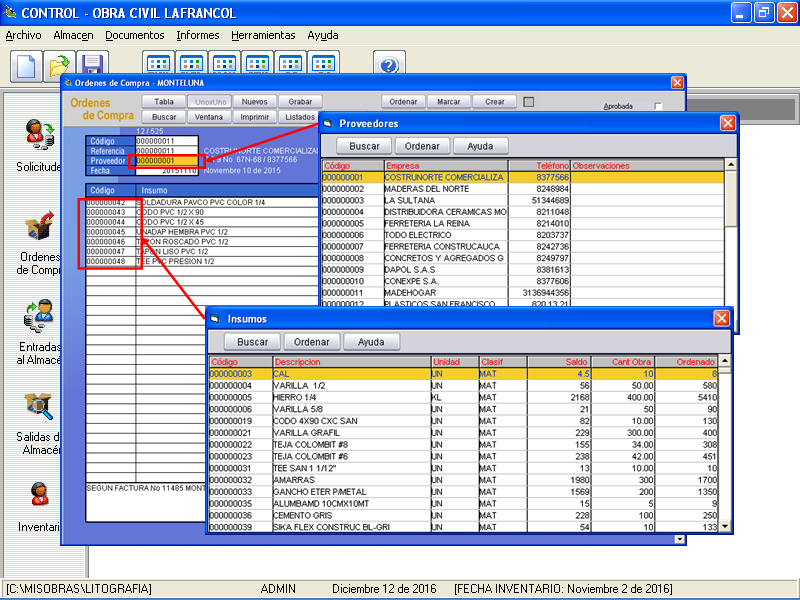
Task: Click the Teléfono column header in Proveedores
Action: click(x=539, y=165)
